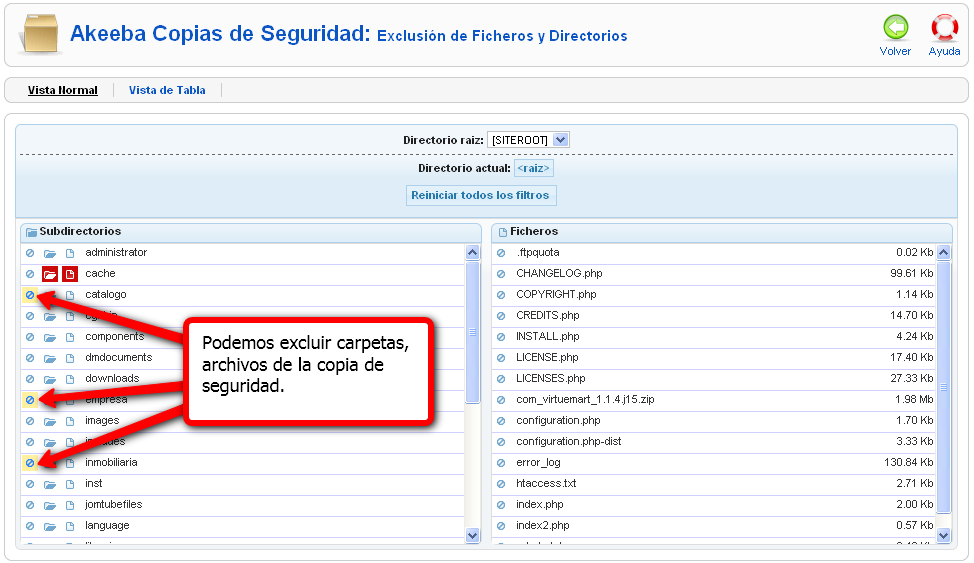
Task: Click the 130.84 Kb size value
Action: [908, 462]
